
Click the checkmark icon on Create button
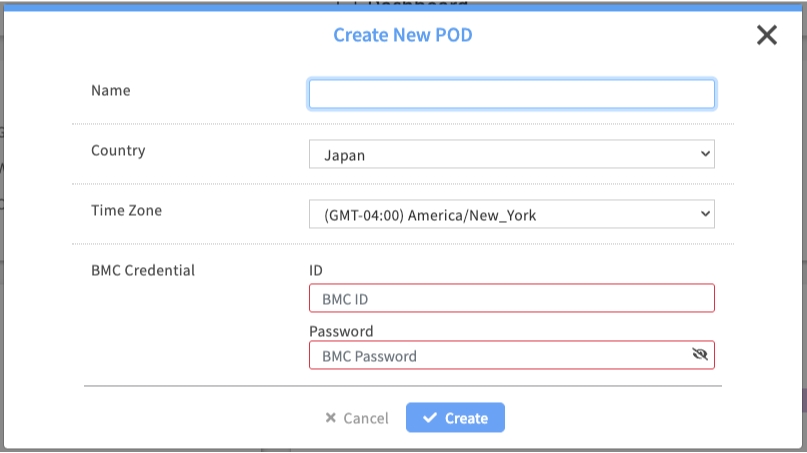[430, 418]
